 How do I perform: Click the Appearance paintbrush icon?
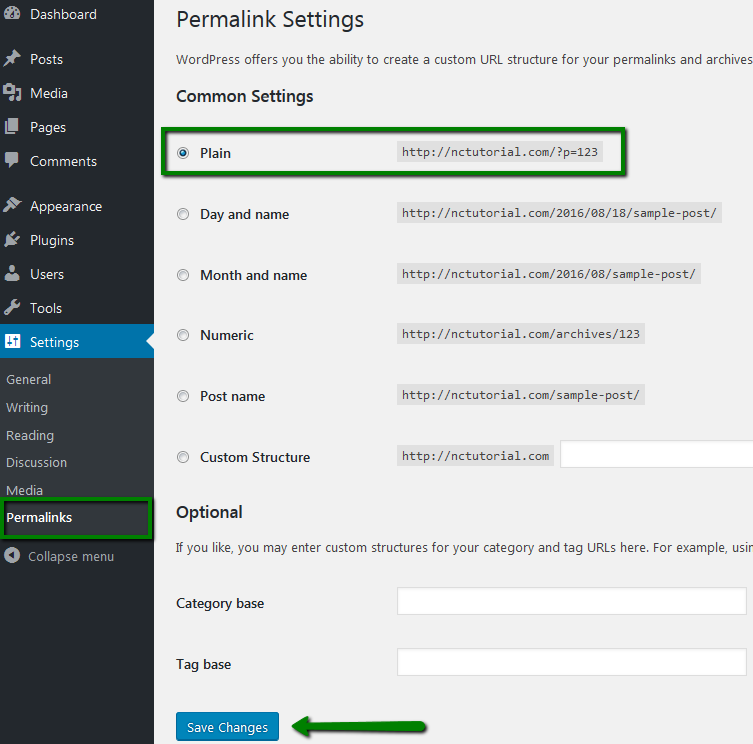point(12,206)
